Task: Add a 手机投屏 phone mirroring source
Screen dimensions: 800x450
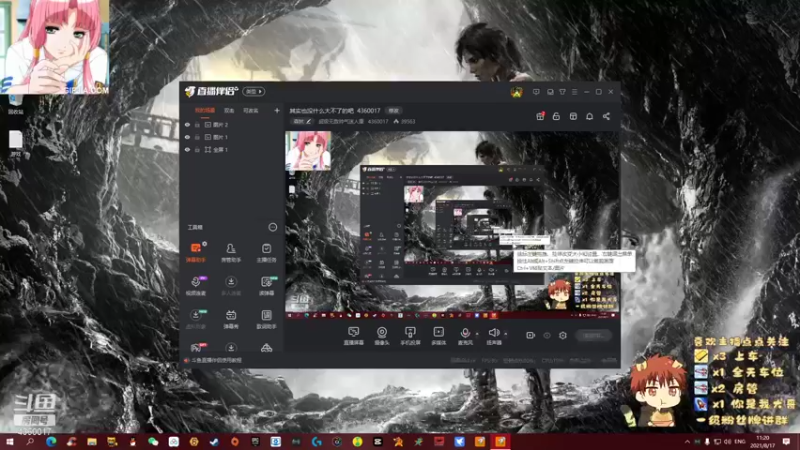Action: (410, 336)
